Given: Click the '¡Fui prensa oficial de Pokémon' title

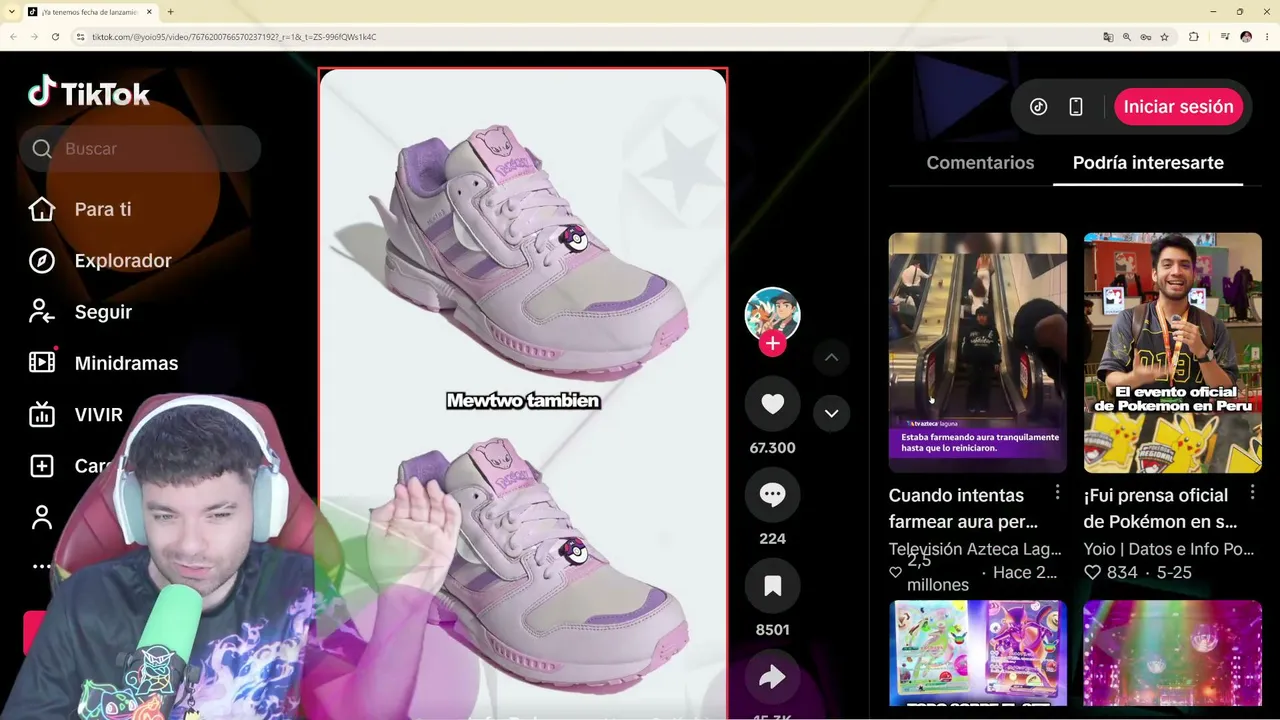Looking at the screenshot, I should tap(1160, 508).
